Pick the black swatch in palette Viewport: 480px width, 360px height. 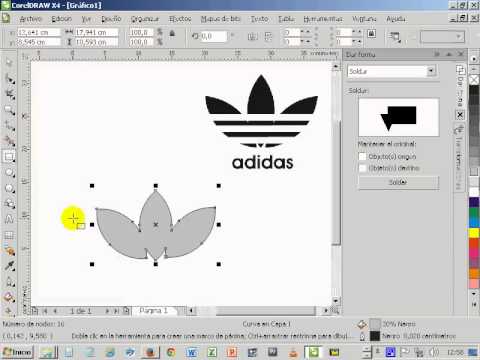point(474,90)
